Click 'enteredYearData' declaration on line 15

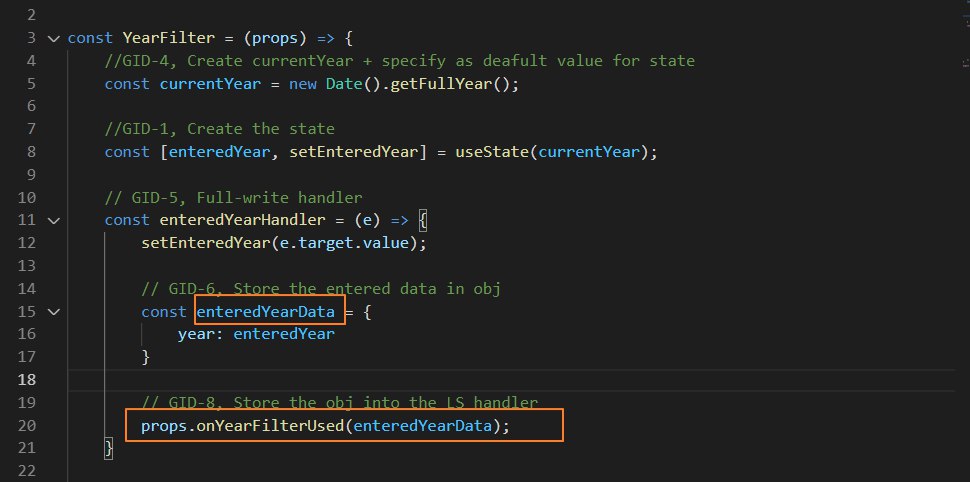265,312
